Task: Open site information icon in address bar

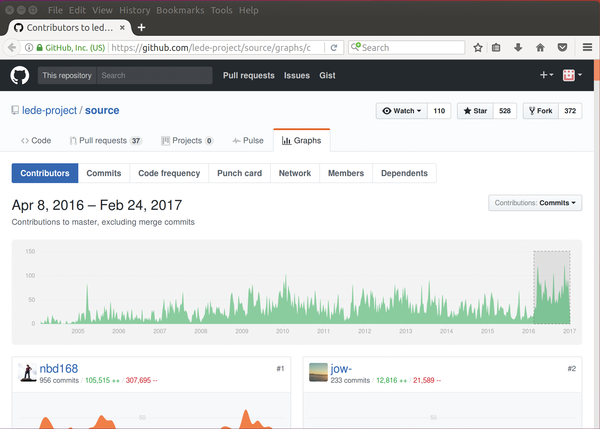Action: coord(29,48)
